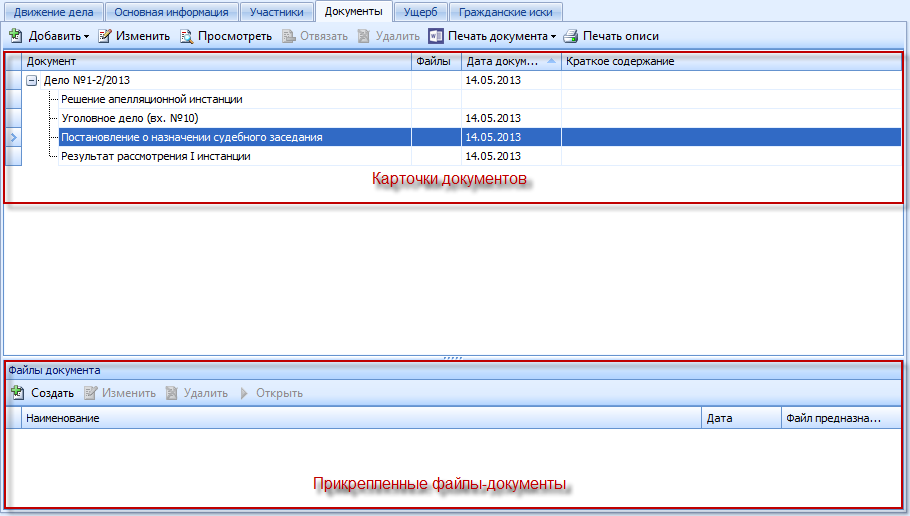Click the Изменить pencil icon in top toolbar
Screen dimensions: 910x516
(x=104, y=36)
